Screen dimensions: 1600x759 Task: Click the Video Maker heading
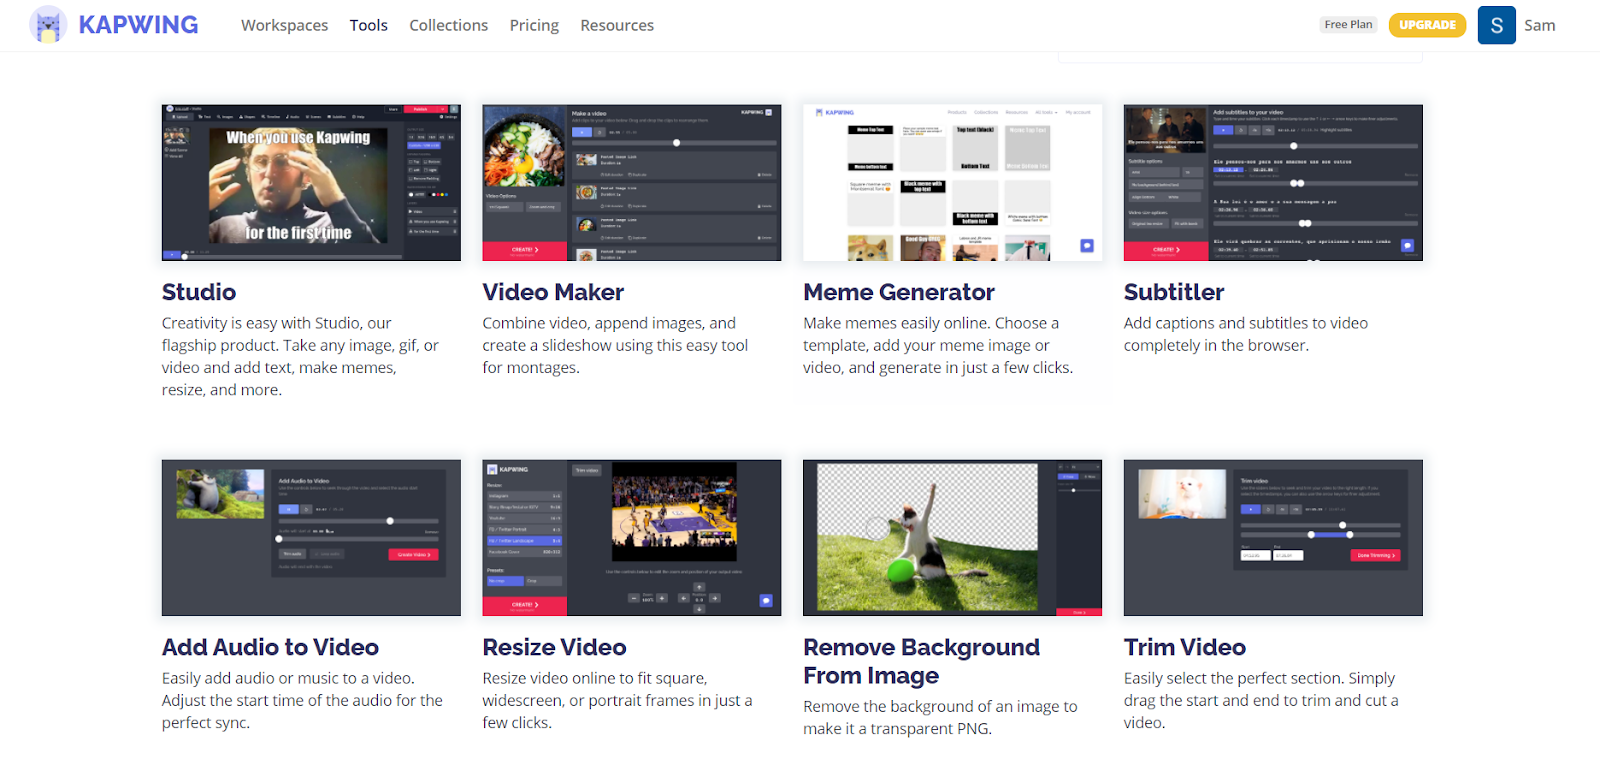[x=553, y=292]
